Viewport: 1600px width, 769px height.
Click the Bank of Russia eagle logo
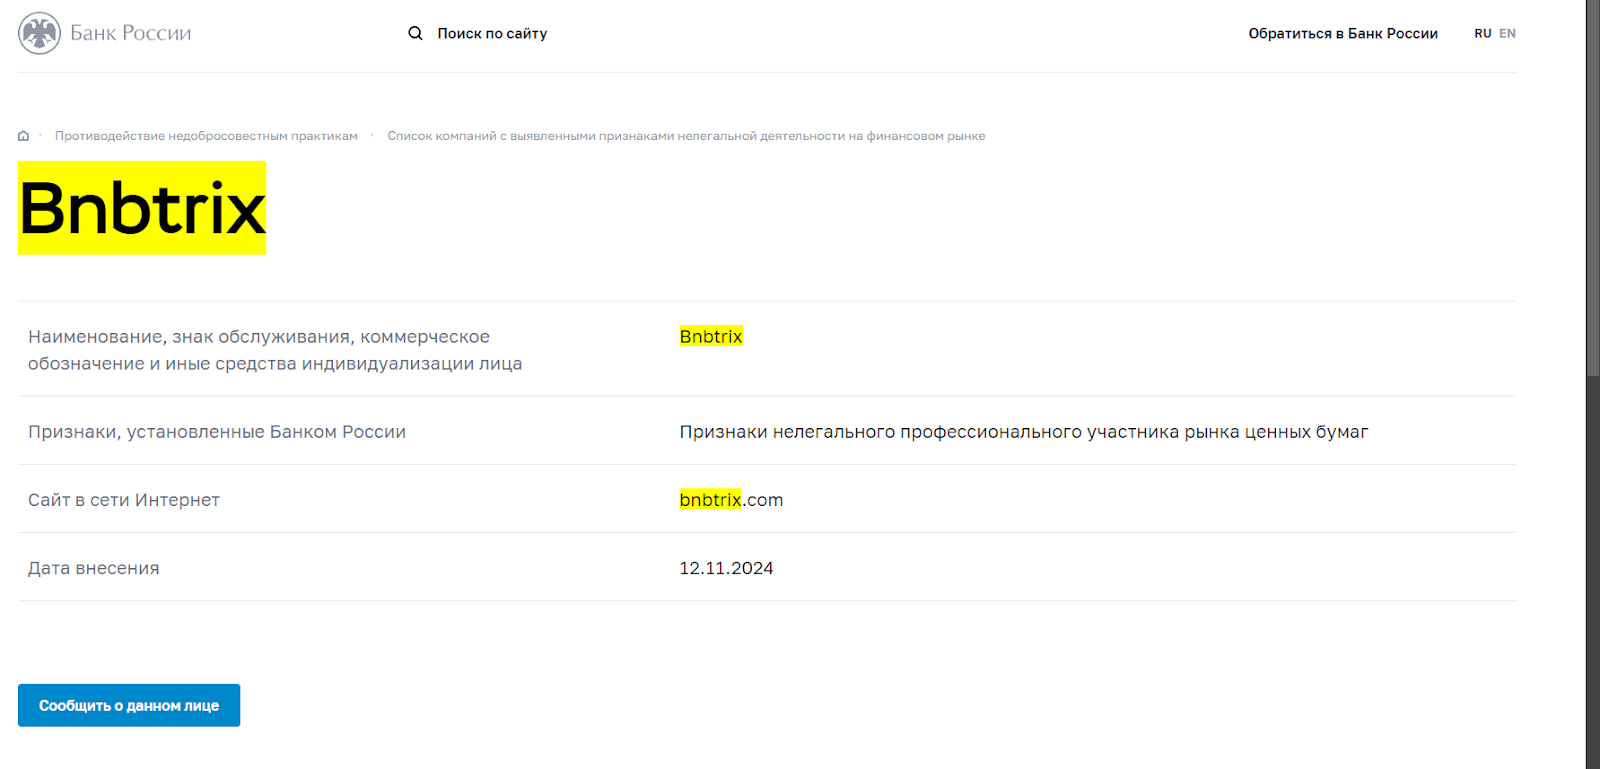pyautogui.click(x=39, y=33)
